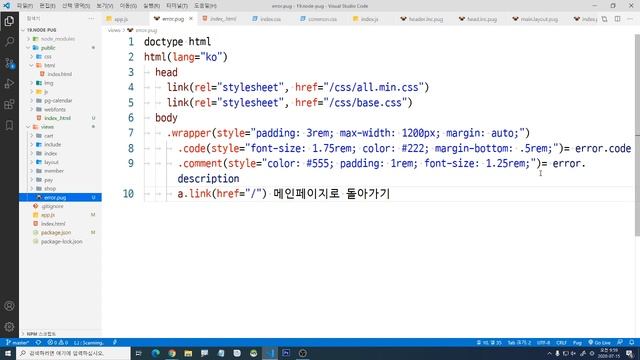
Task: Expand the include folder
Action: click(32, 144)
